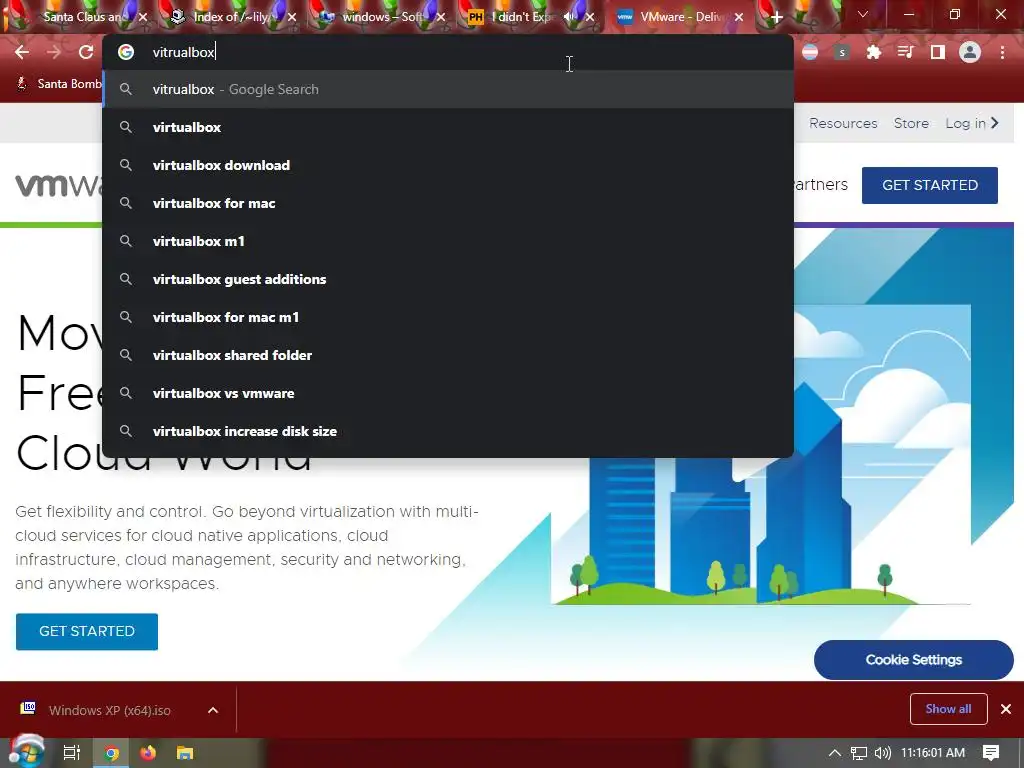
Task: Click the GET STARTED button below the paragraph
Action: (87, 632)
